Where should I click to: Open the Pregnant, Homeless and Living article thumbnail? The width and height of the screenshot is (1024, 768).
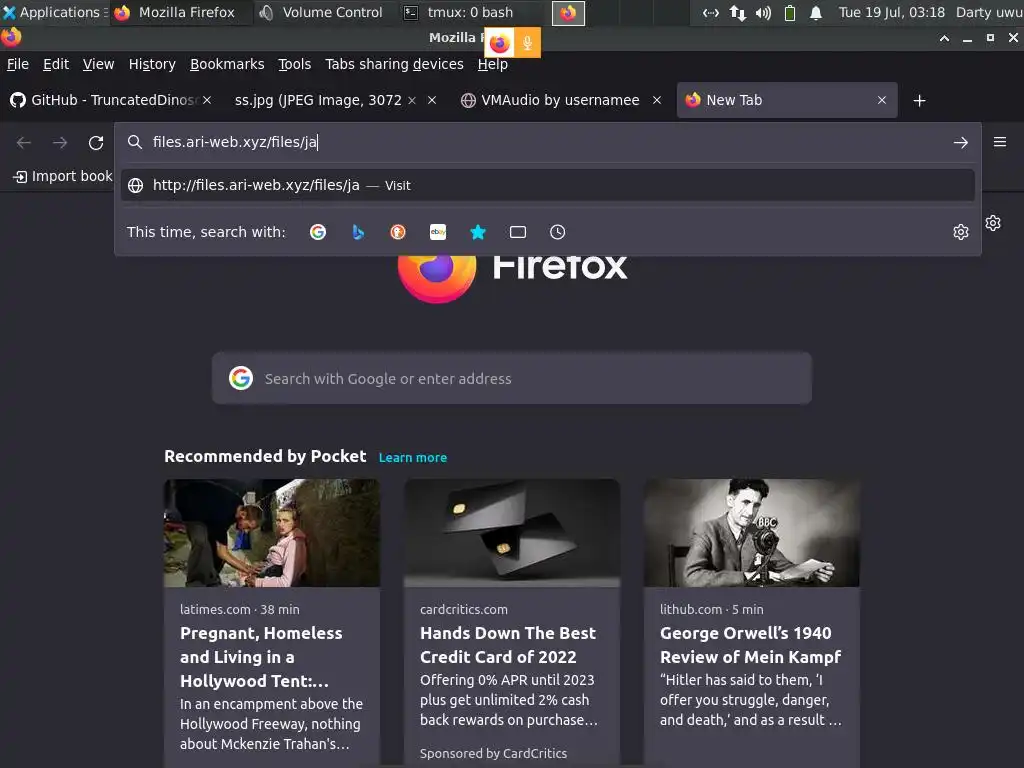272,533
